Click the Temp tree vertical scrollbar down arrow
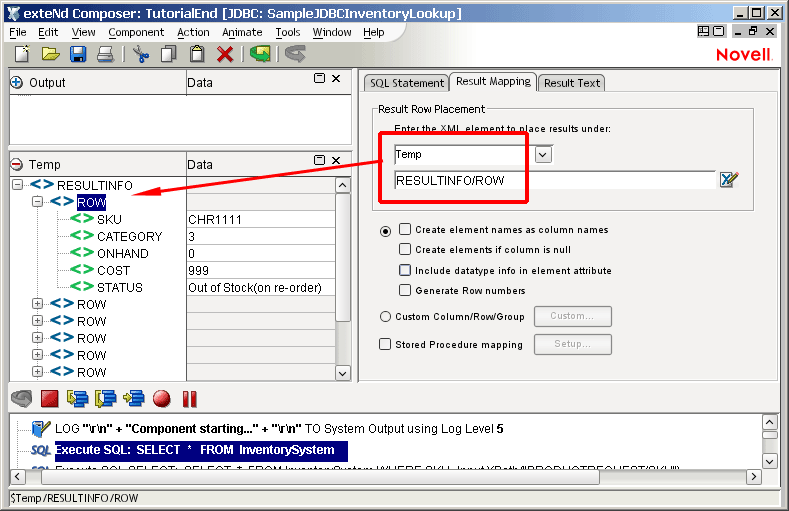This screenshot has width=789, height=511. (343, 373)
